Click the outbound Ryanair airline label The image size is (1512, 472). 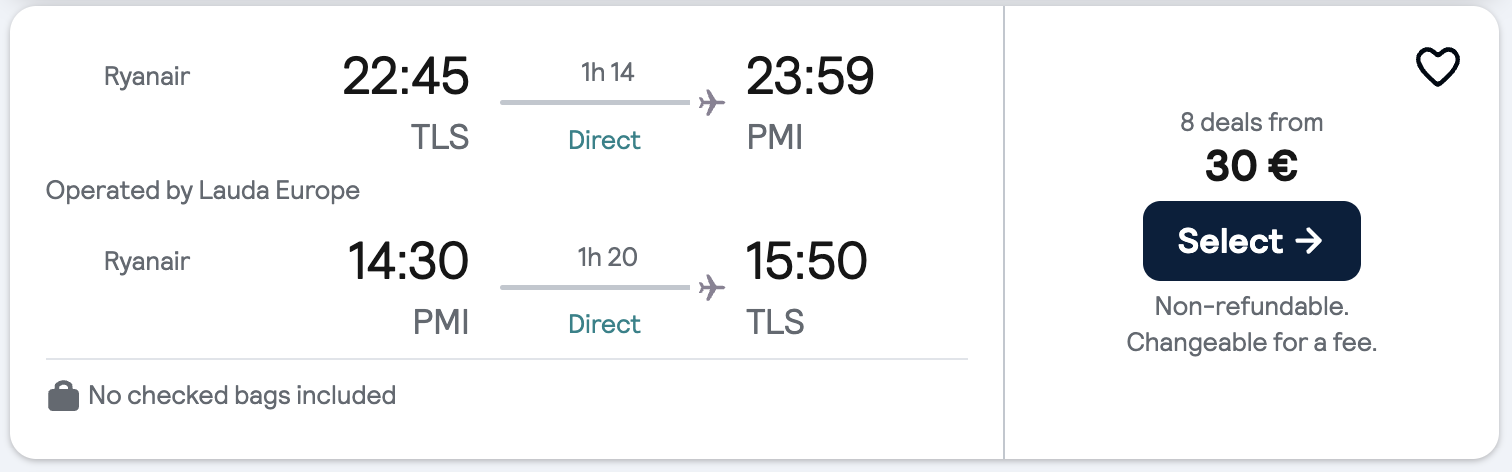pyautogui.click(x=147, y=76)
